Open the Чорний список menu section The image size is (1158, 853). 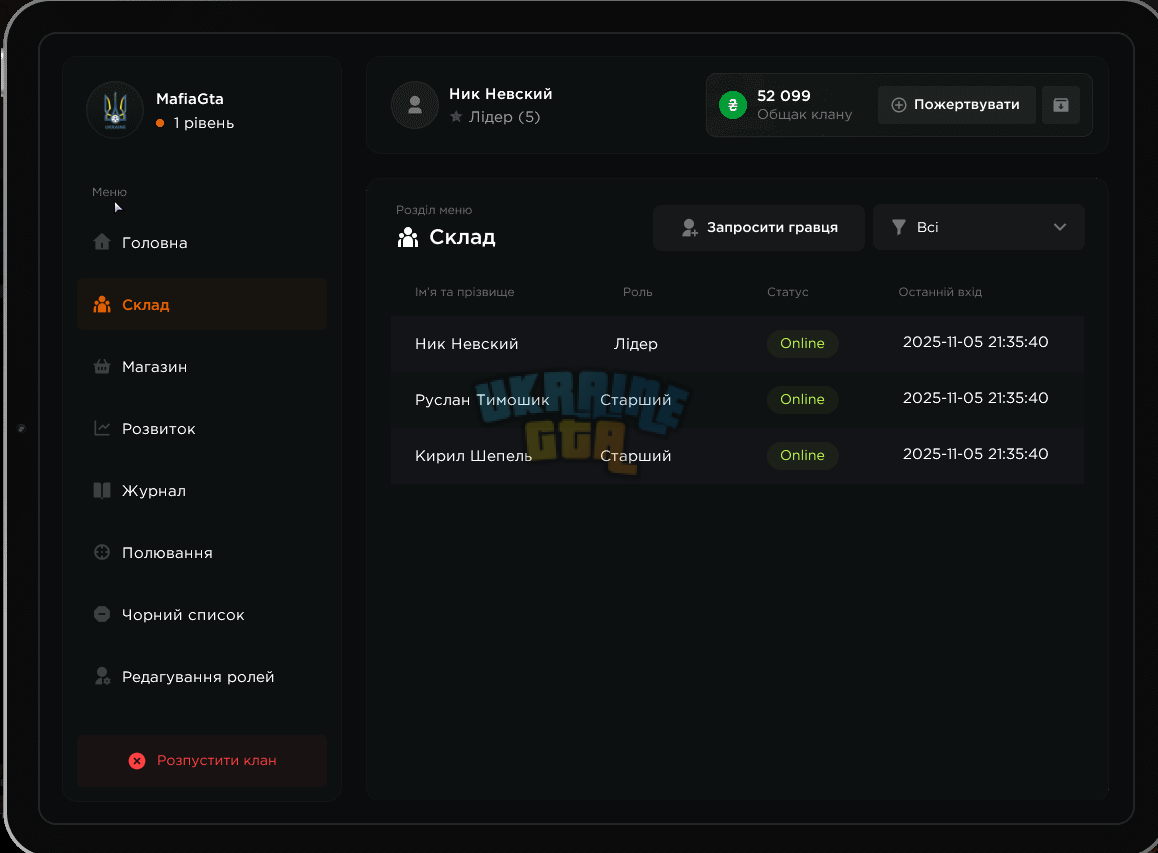pyautogui.click(x=202, y=614)
